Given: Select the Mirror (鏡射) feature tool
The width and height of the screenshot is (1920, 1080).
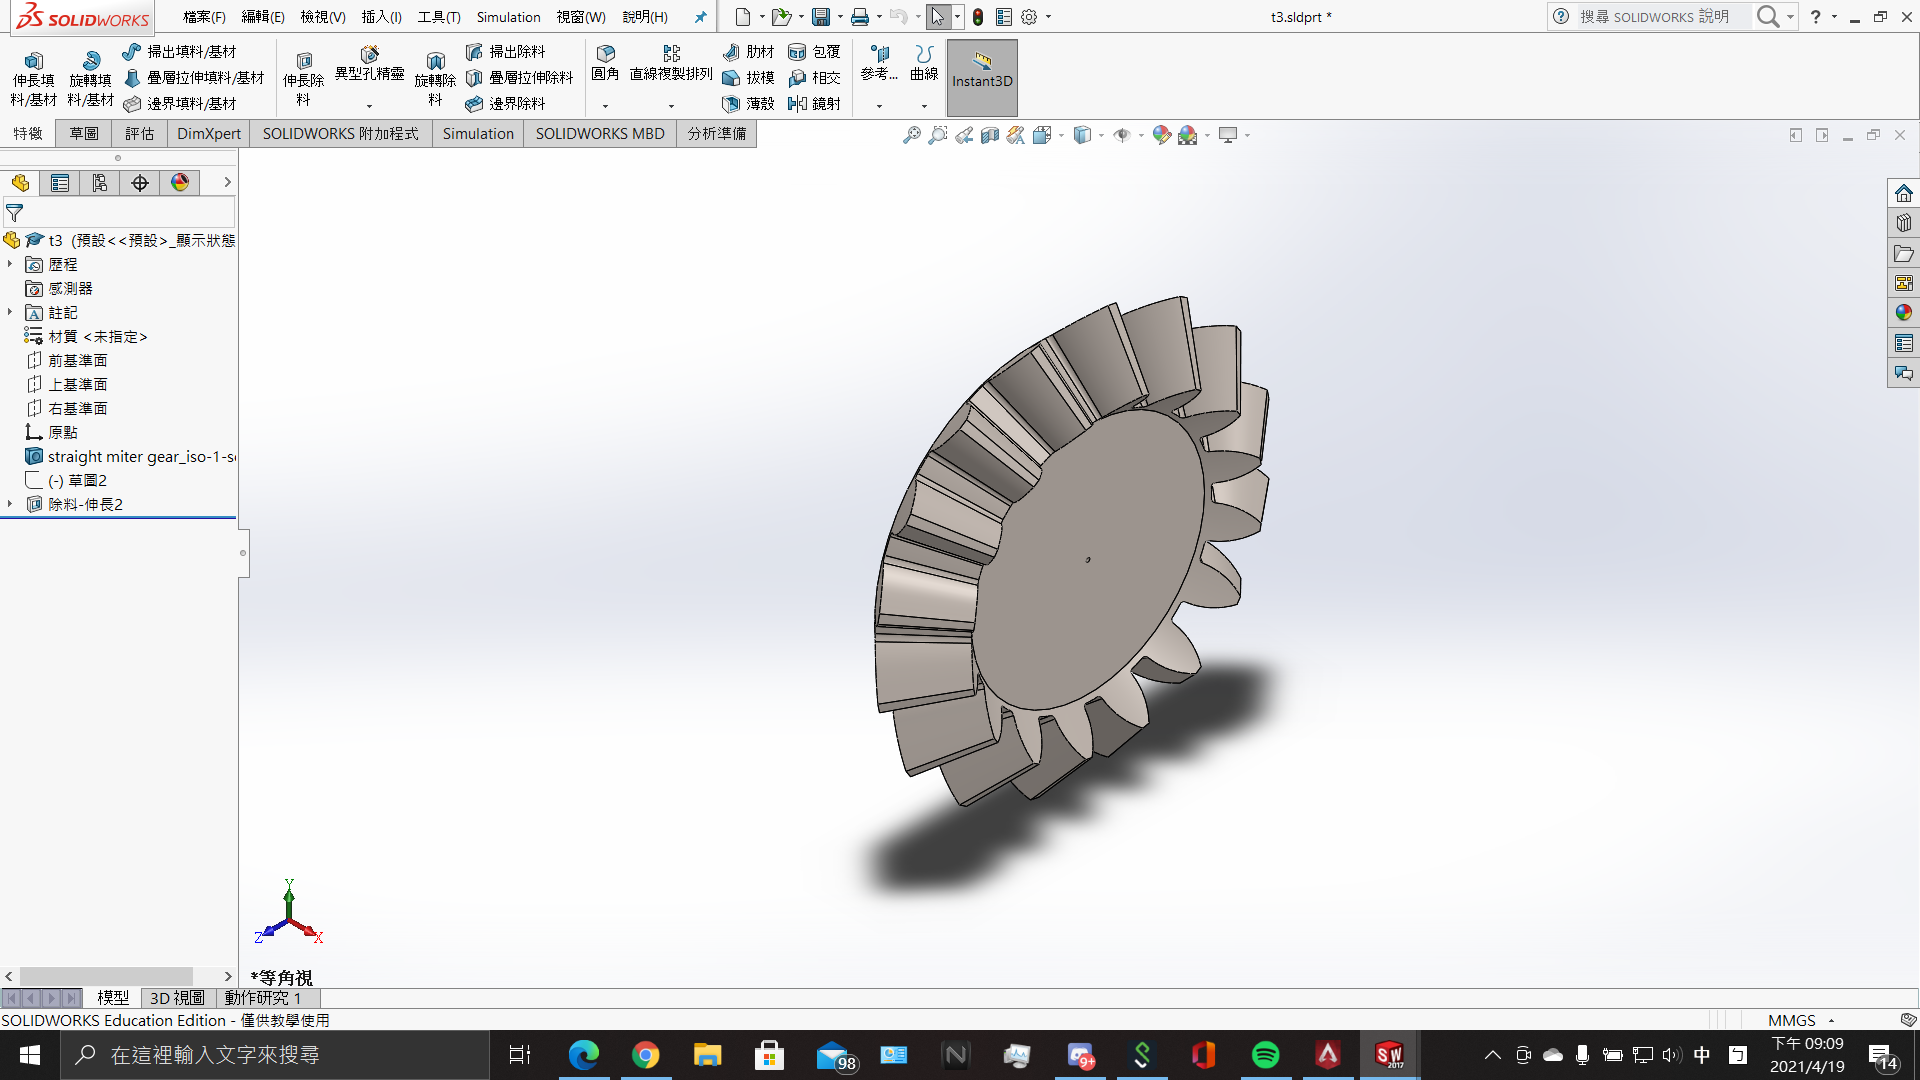Looking at the screenshot, I should pos(814,103).
